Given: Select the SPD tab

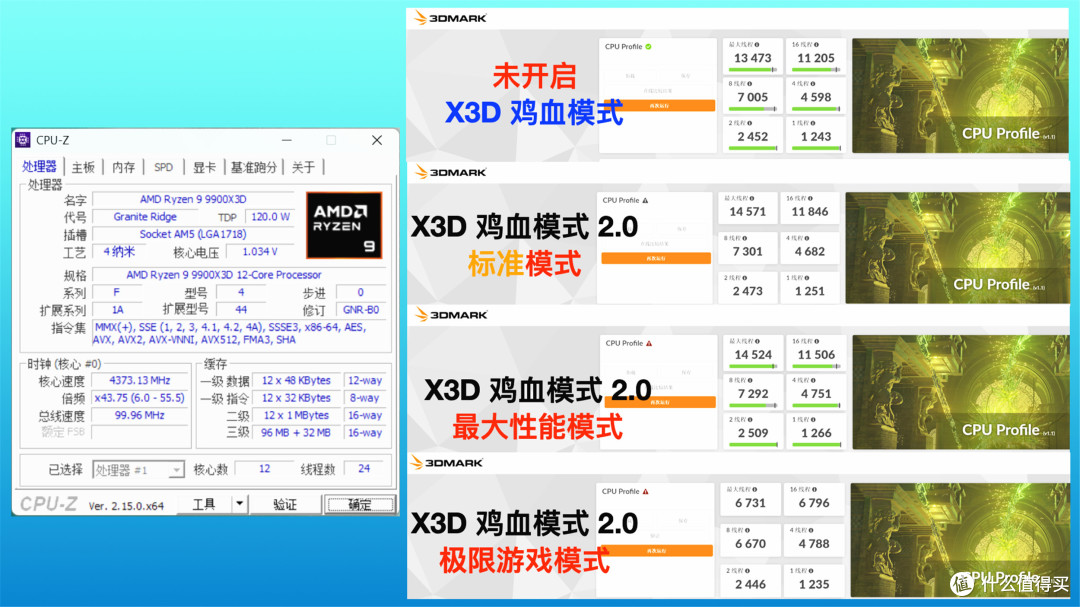Looking at the screenshot, I should point(163,167).
